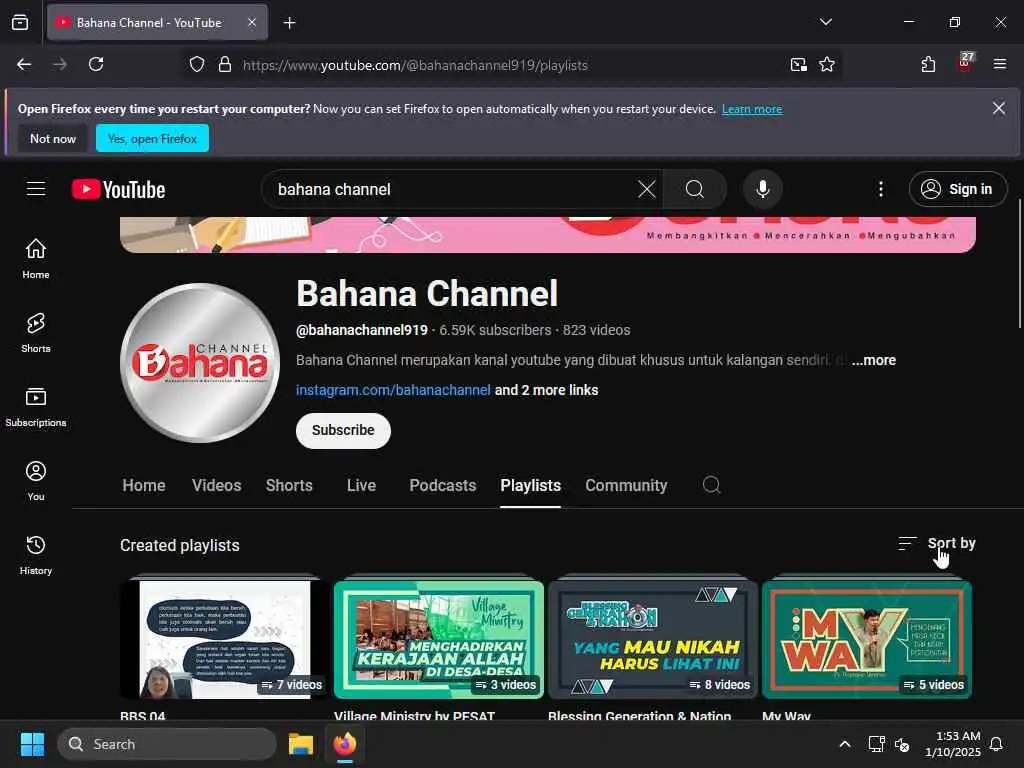Open instagram.com/bahanachannel link
Image resolution: width=1024 pixels, height=768 pixels.
[393, 390]
